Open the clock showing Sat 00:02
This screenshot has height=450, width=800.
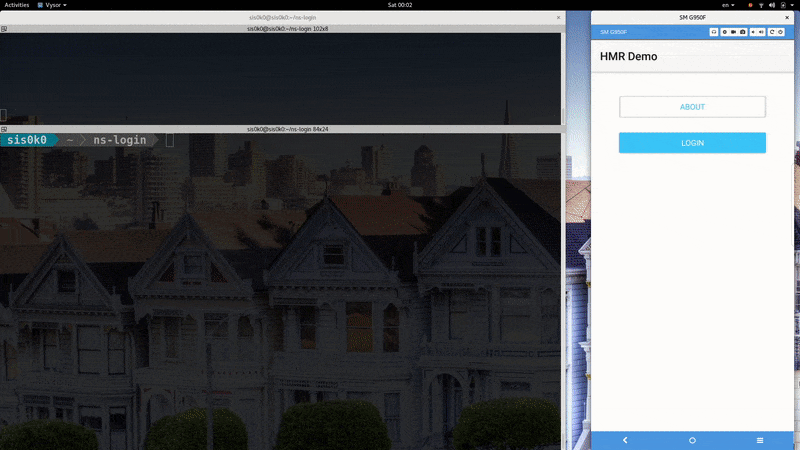click(400, 5)
